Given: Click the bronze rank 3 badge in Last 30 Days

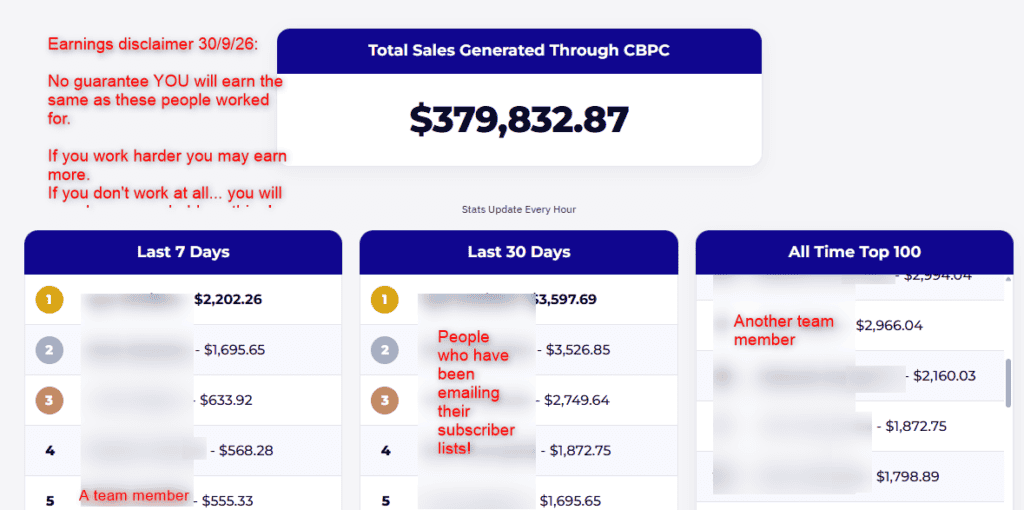Looking at the screenshot, I should point(385,400).
